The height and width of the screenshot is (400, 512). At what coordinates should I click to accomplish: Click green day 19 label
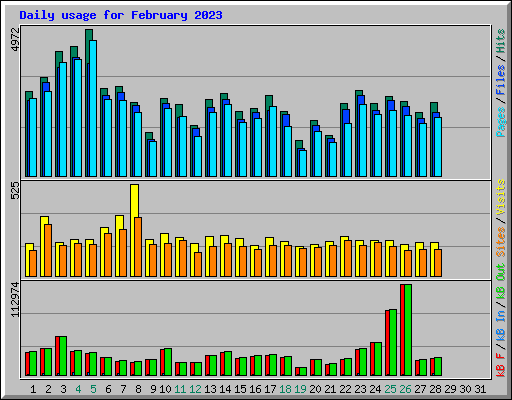click(x=300, y=389)
